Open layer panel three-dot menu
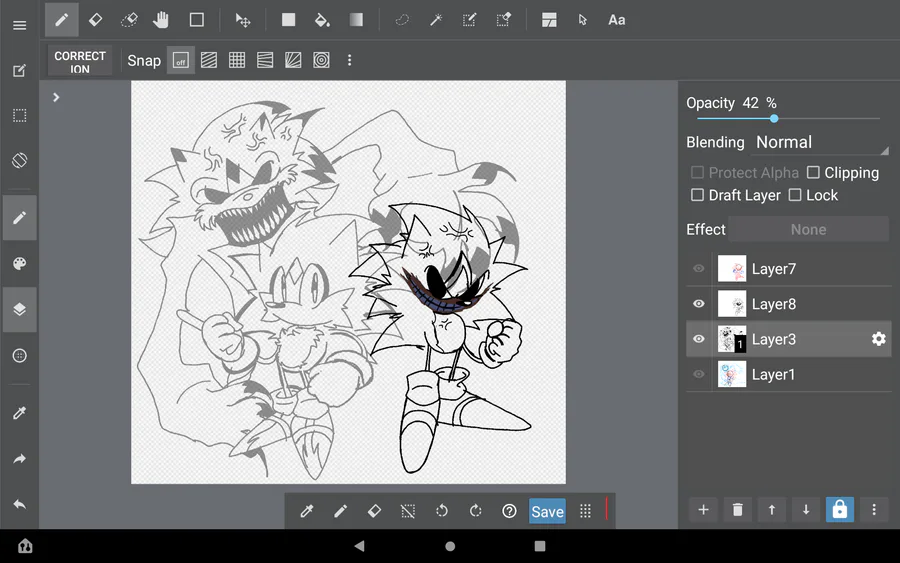The width and height of the screenshot is (900, 563). 874,510
